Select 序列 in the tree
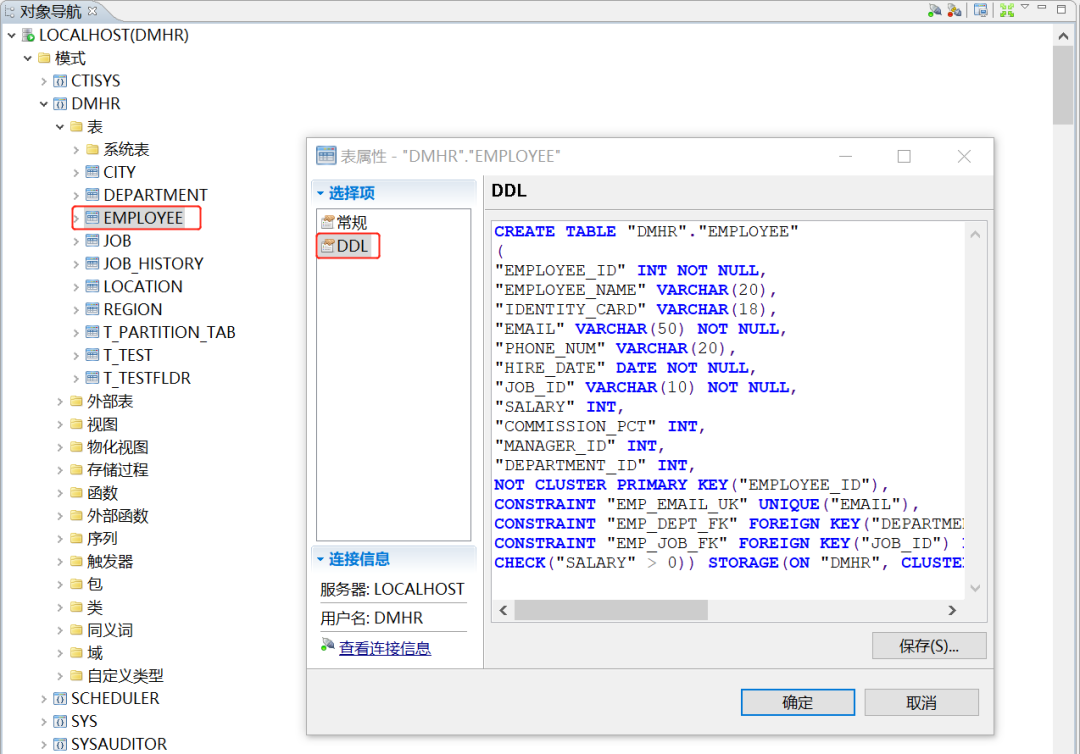Image resolution: width=1080 pixels, height=754 pixels. pyautogui.click(x=102, y=538)
